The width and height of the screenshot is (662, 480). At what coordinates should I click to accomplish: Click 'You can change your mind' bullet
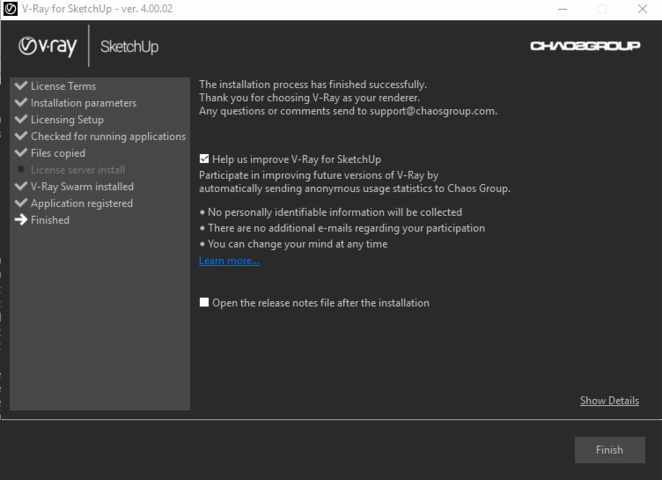coord(293,244)
